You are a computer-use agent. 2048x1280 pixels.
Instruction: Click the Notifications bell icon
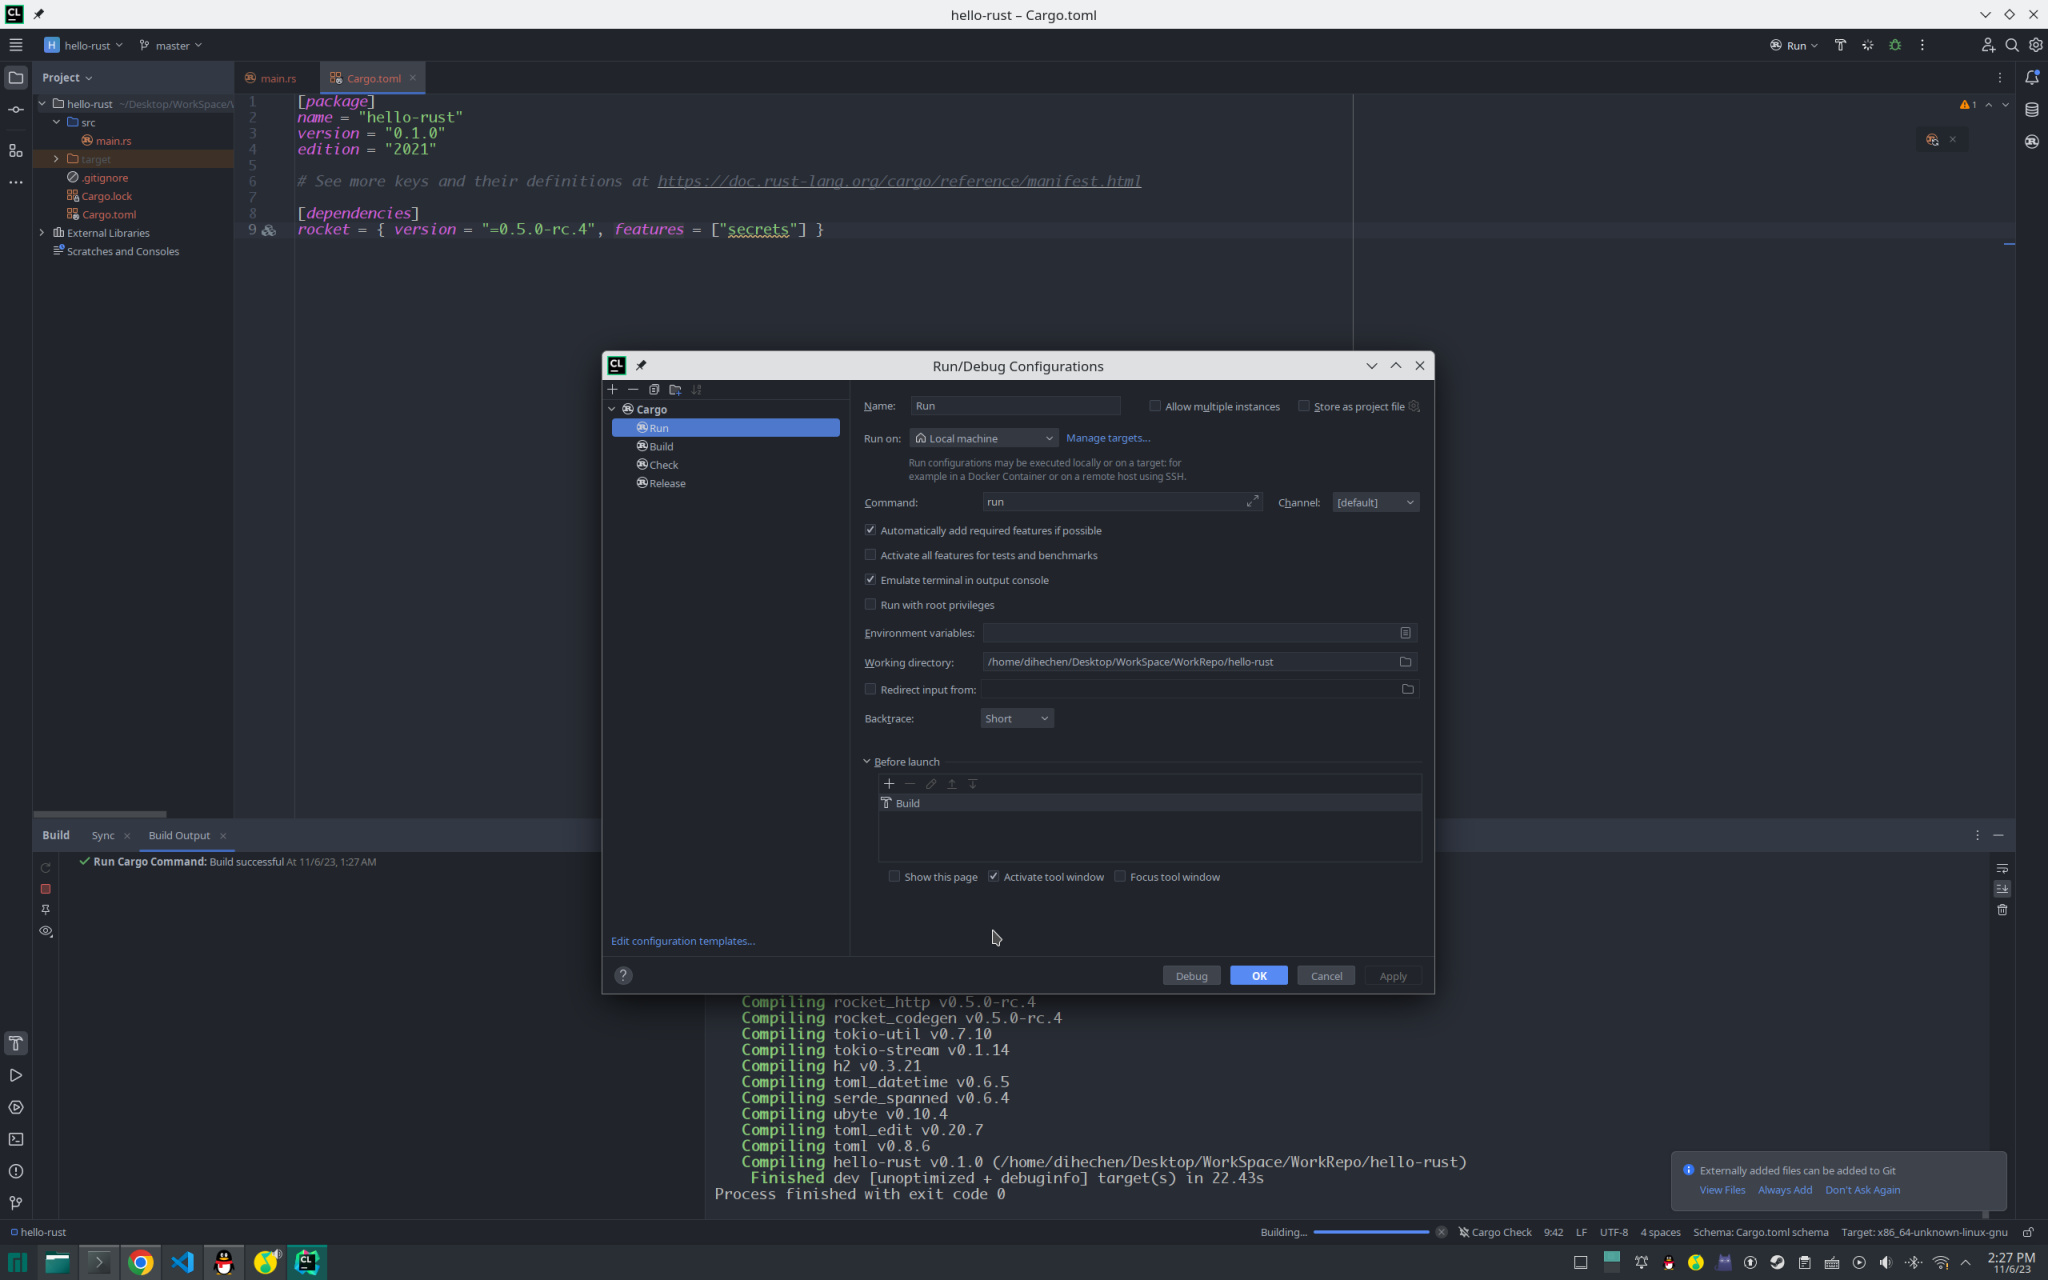(2031, 77)
